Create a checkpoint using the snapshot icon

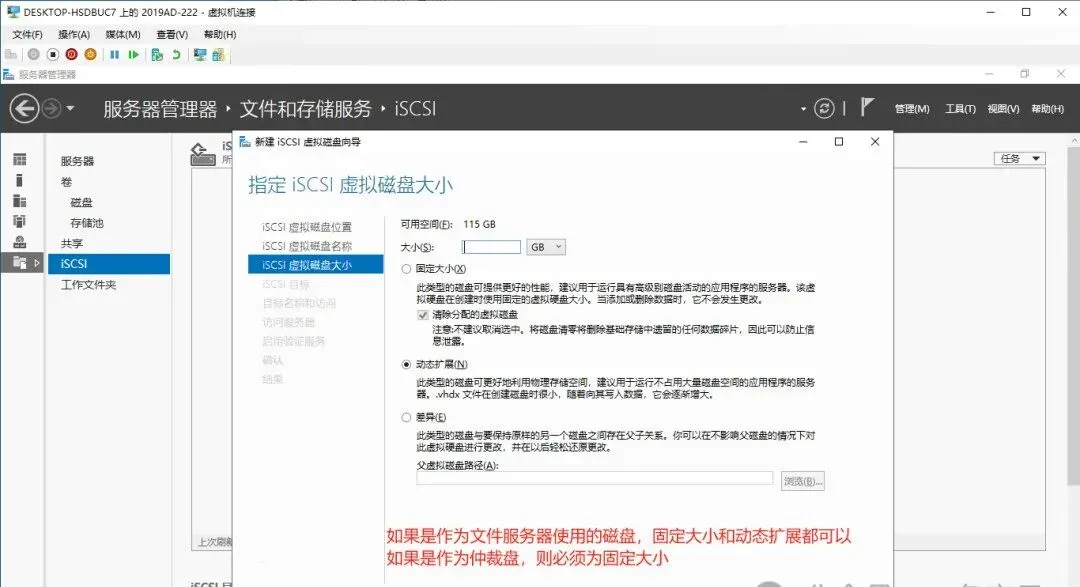tap(157, 54)
